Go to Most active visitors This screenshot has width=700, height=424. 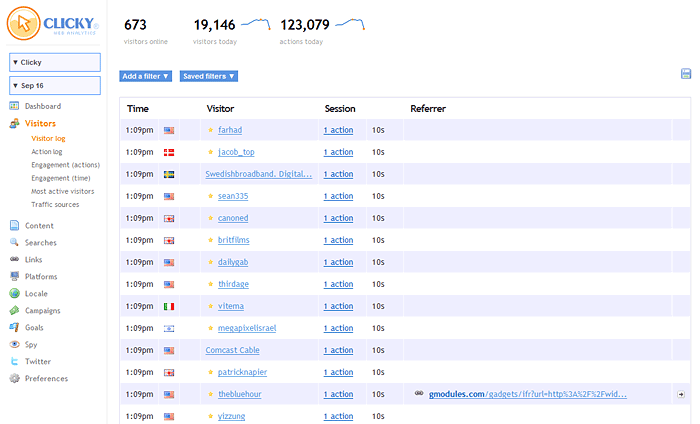pos(62,191)
